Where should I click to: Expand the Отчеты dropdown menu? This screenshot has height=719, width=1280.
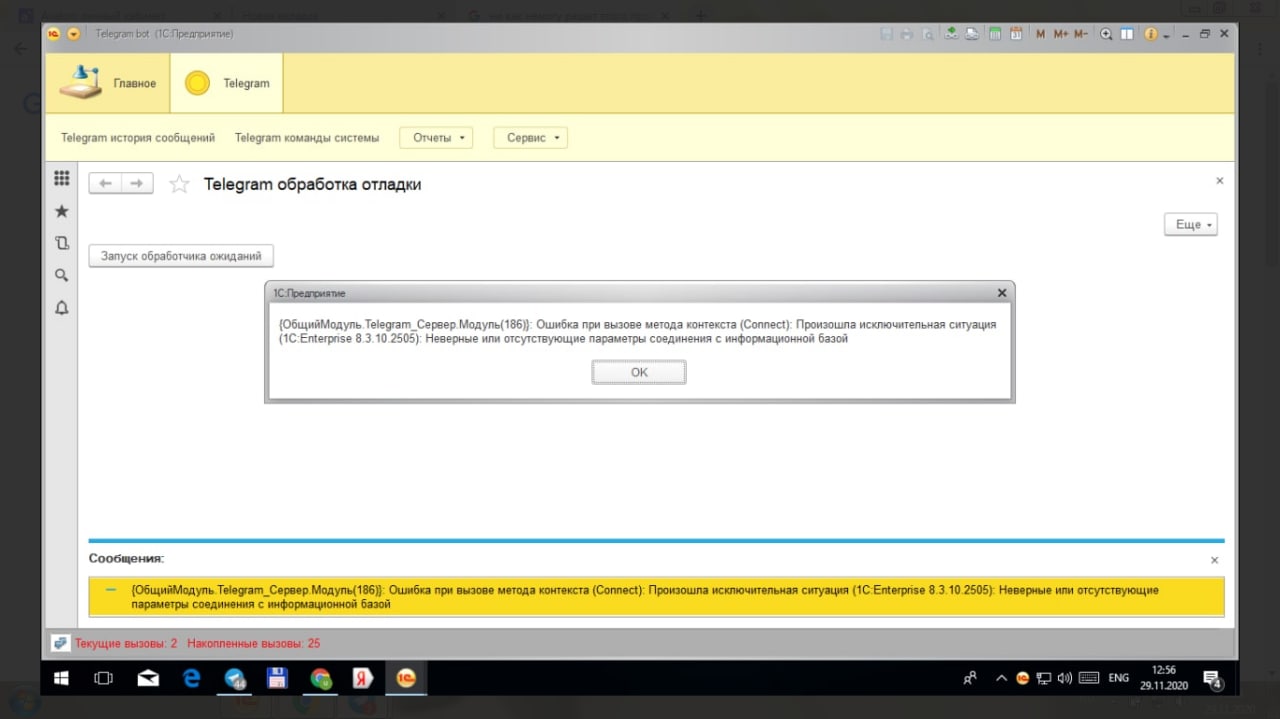(x=436, y=138)
